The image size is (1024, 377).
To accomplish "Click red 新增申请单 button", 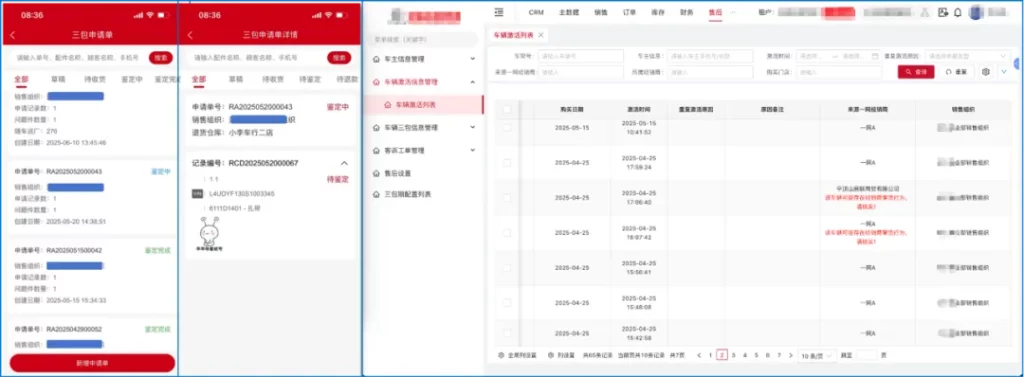I will coord(92,363).
